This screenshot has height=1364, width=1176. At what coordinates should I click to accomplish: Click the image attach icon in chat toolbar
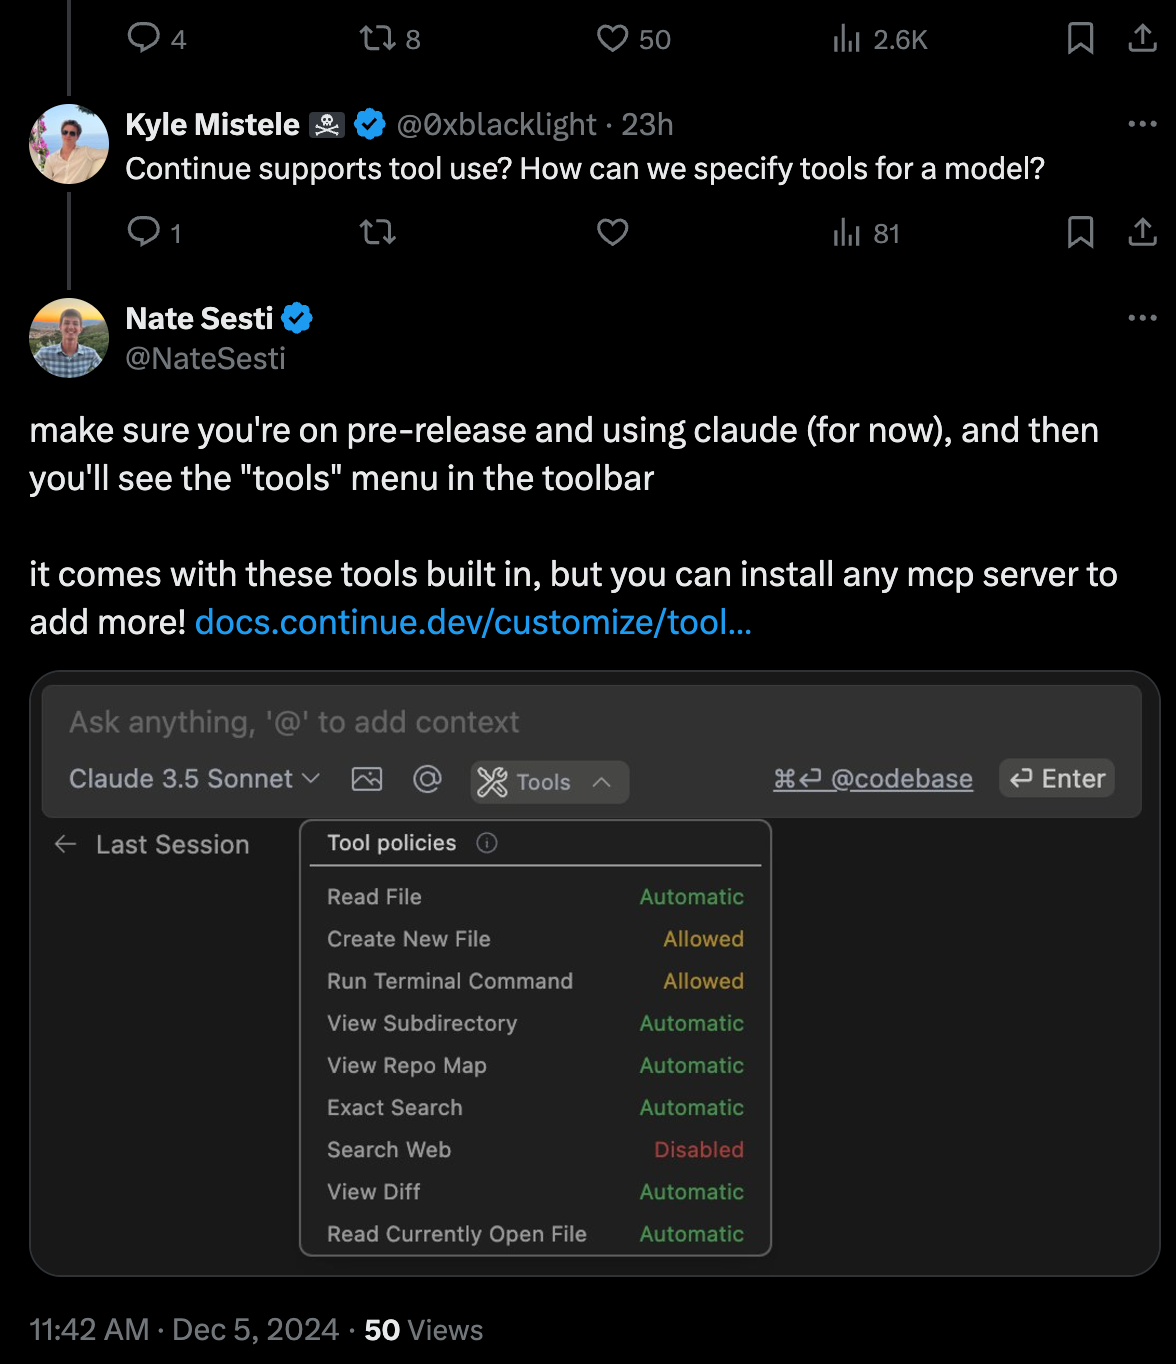367,779
